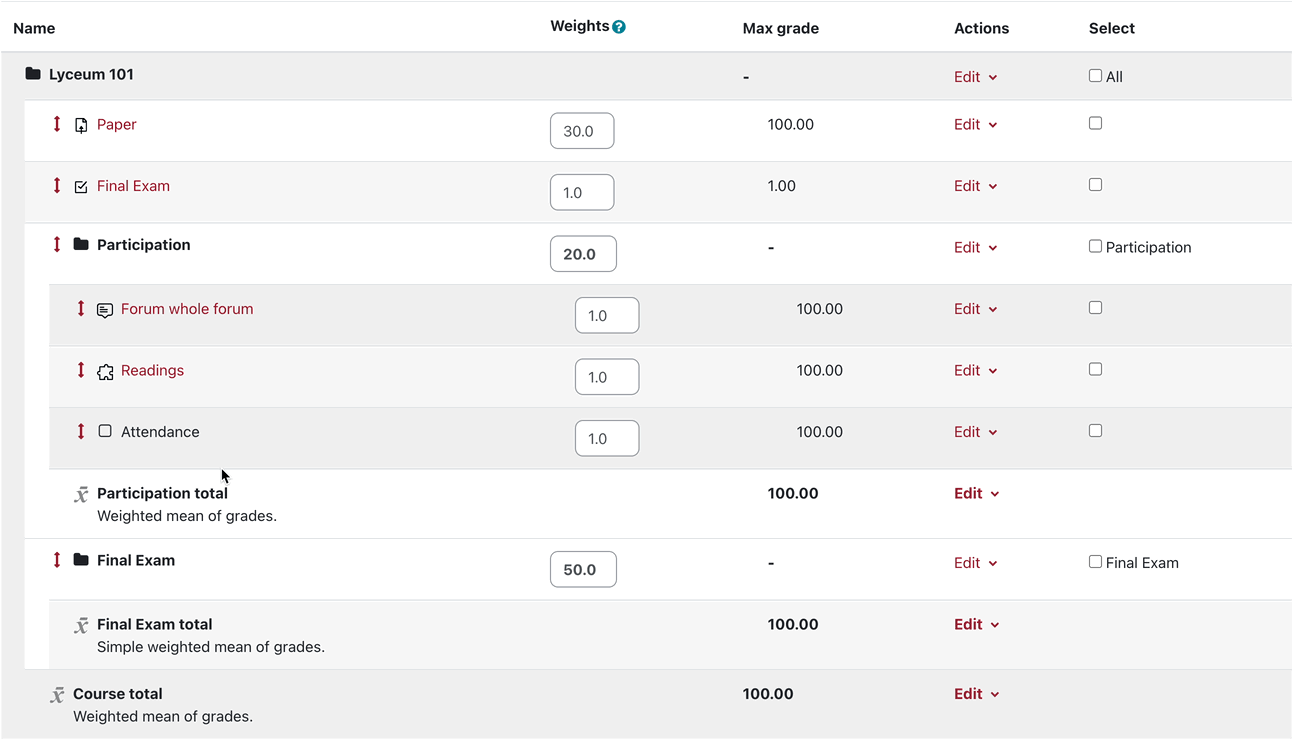Click the Readings puzzle piece icon
The width and height of the screenshot is (1310, 753).
(105, 372)
